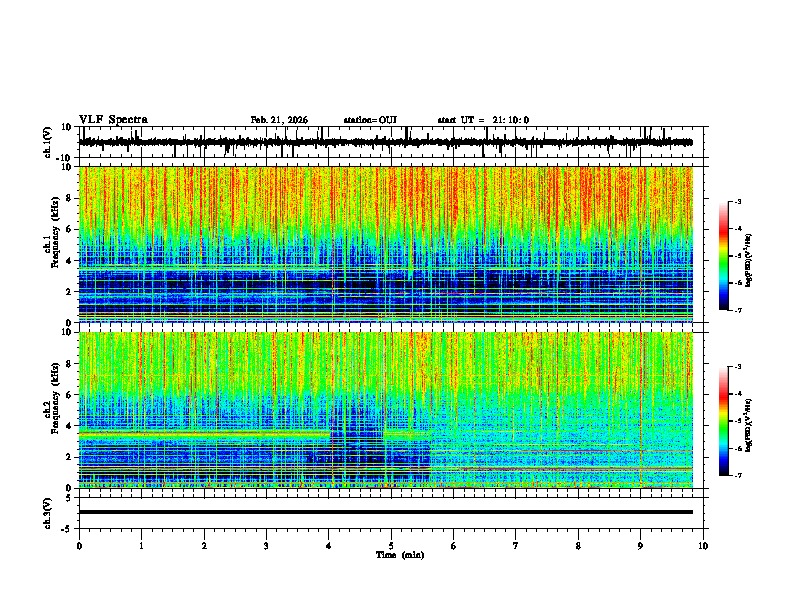Click time axis tick label "3"
This screenshot has width=792, height=612.
[266, 546]
